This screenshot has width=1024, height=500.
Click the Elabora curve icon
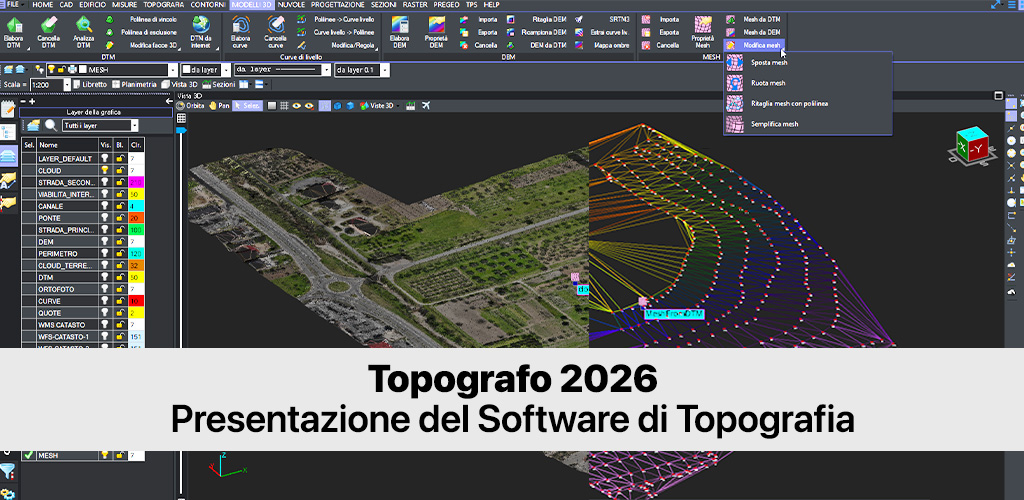click(240, 26)
